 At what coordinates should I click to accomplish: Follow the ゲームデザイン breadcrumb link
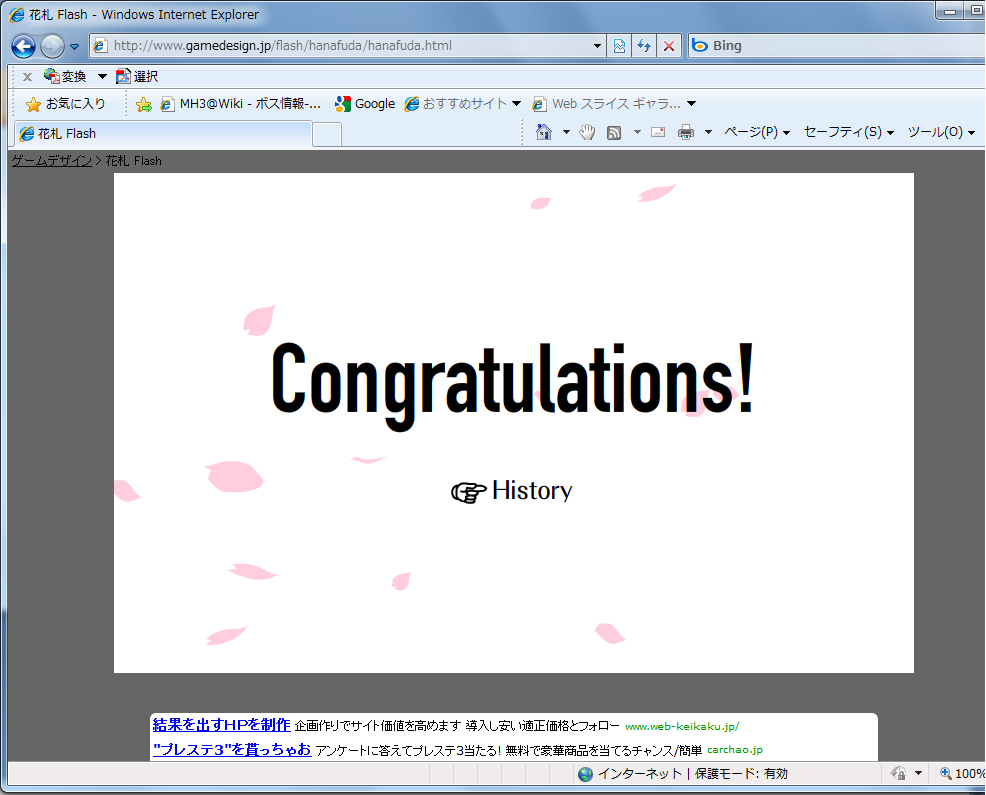(x=51, y=161)
